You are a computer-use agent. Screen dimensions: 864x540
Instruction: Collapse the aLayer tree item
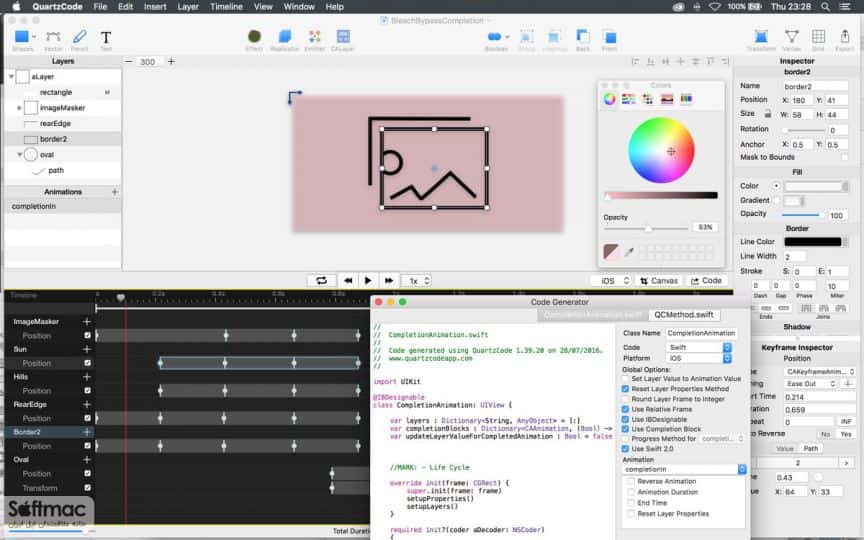(x=11, y=77)
